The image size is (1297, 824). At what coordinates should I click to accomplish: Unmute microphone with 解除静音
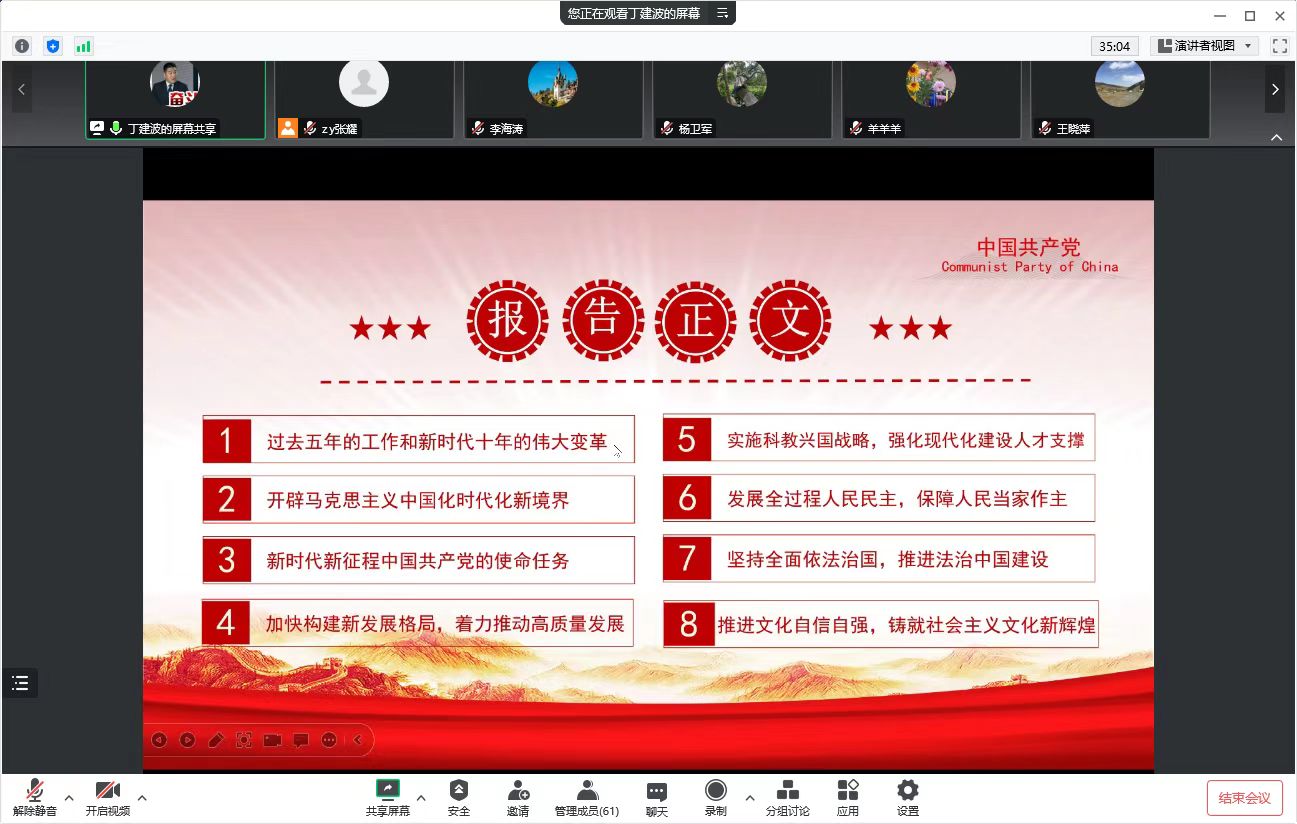pos(35,797)
